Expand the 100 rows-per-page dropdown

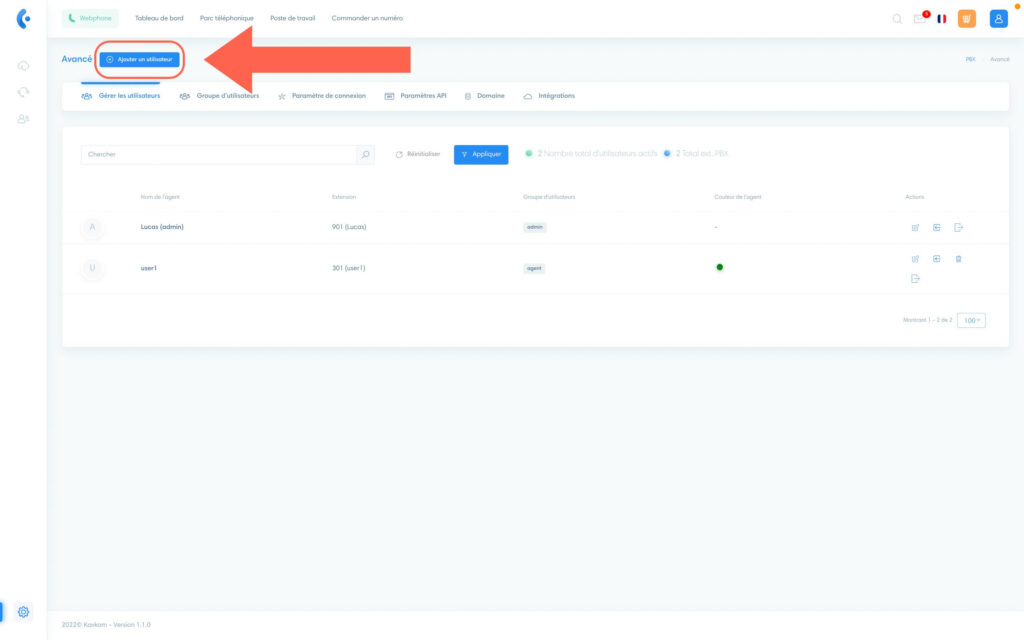971,320
